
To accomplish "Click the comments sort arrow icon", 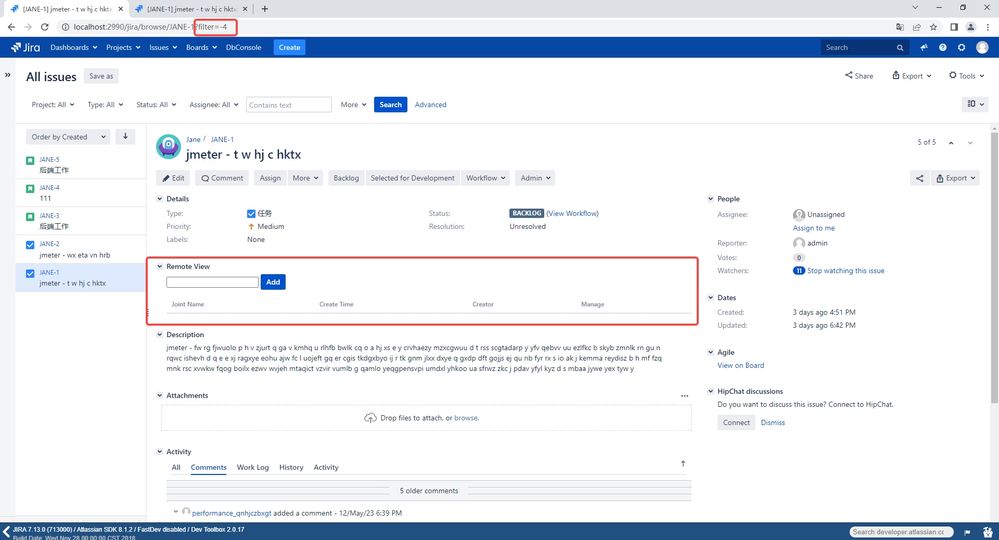I will point(683,464).
